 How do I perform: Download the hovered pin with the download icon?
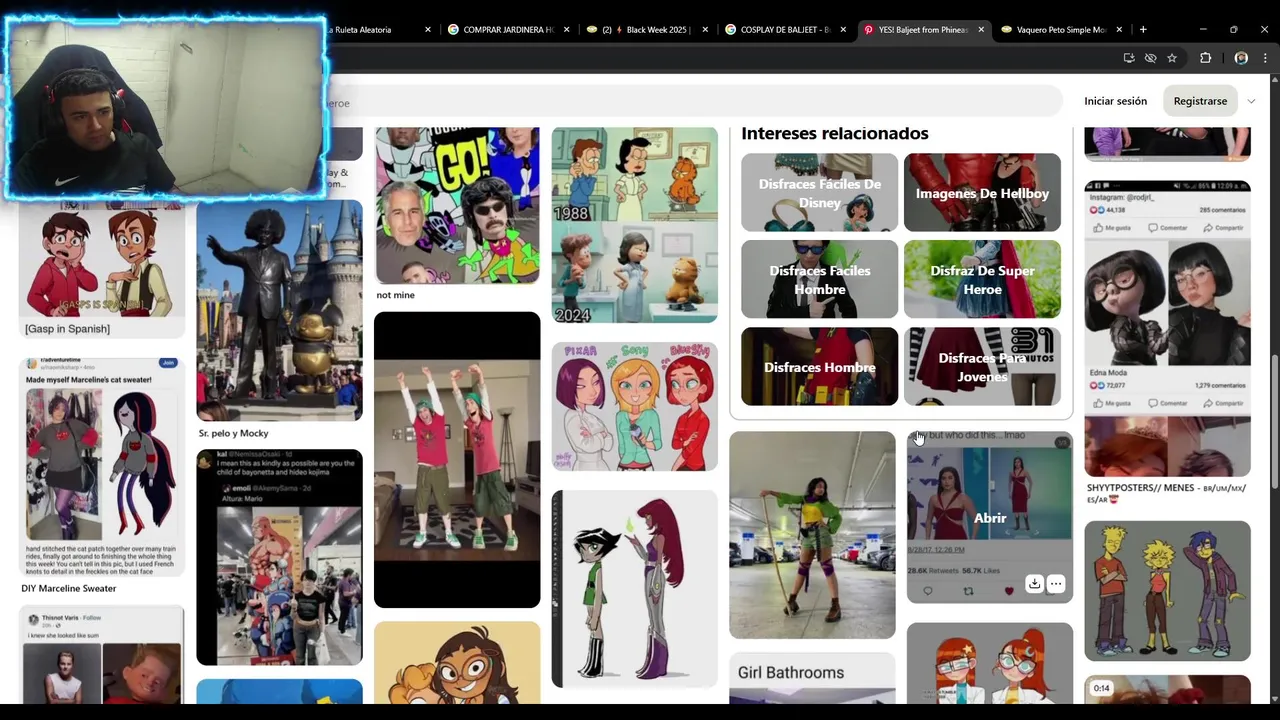(1034, 584)
